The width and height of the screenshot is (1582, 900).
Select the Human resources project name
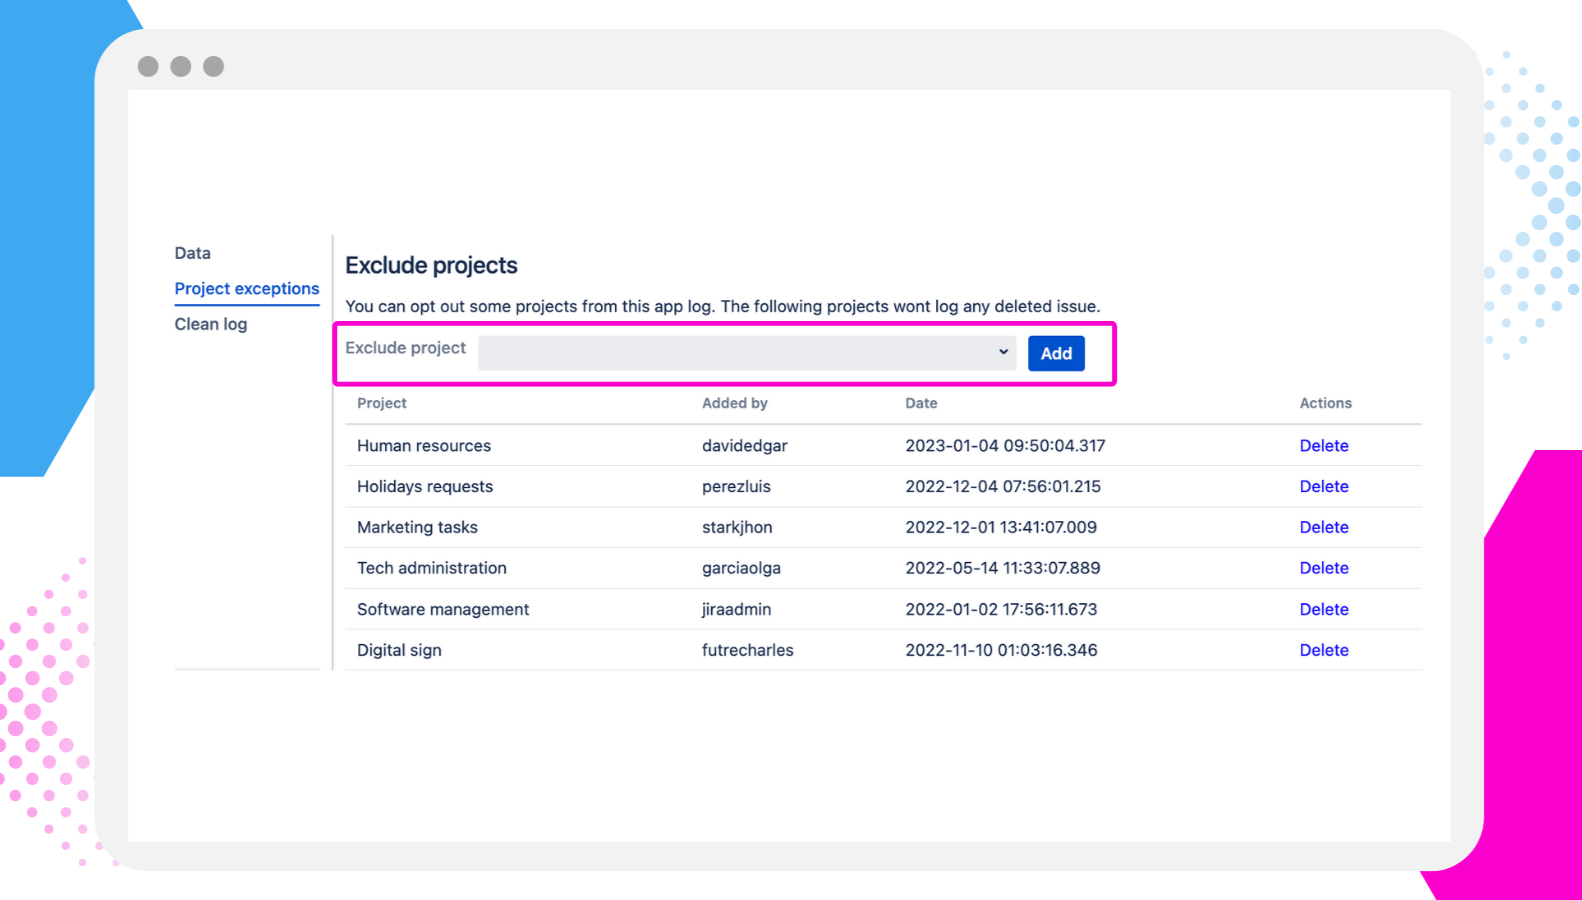coord(424,446)
